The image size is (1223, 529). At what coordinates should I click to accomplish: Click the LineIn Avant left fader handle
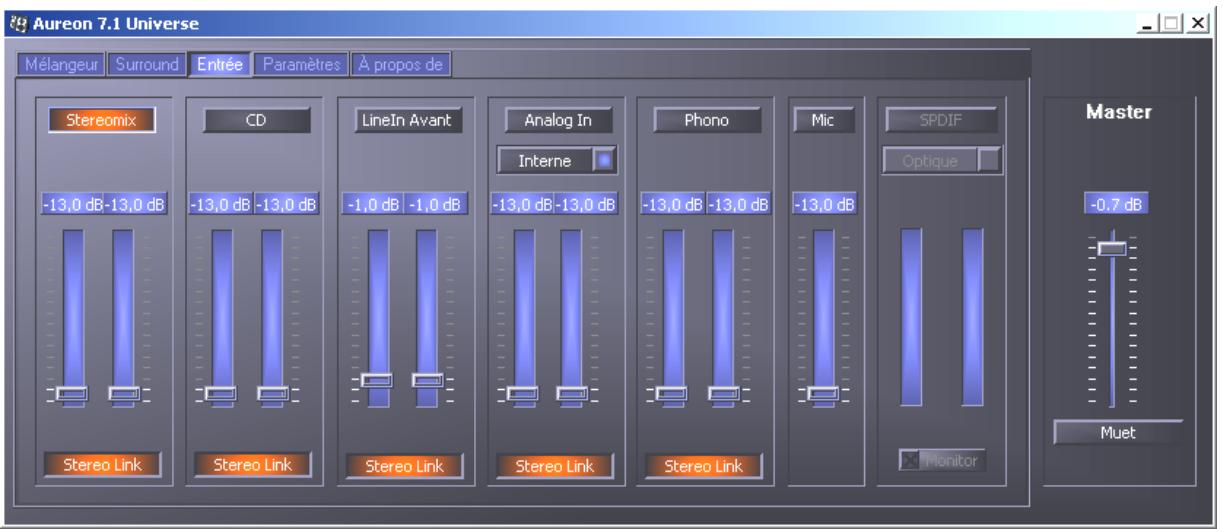[x=377, y=380]
